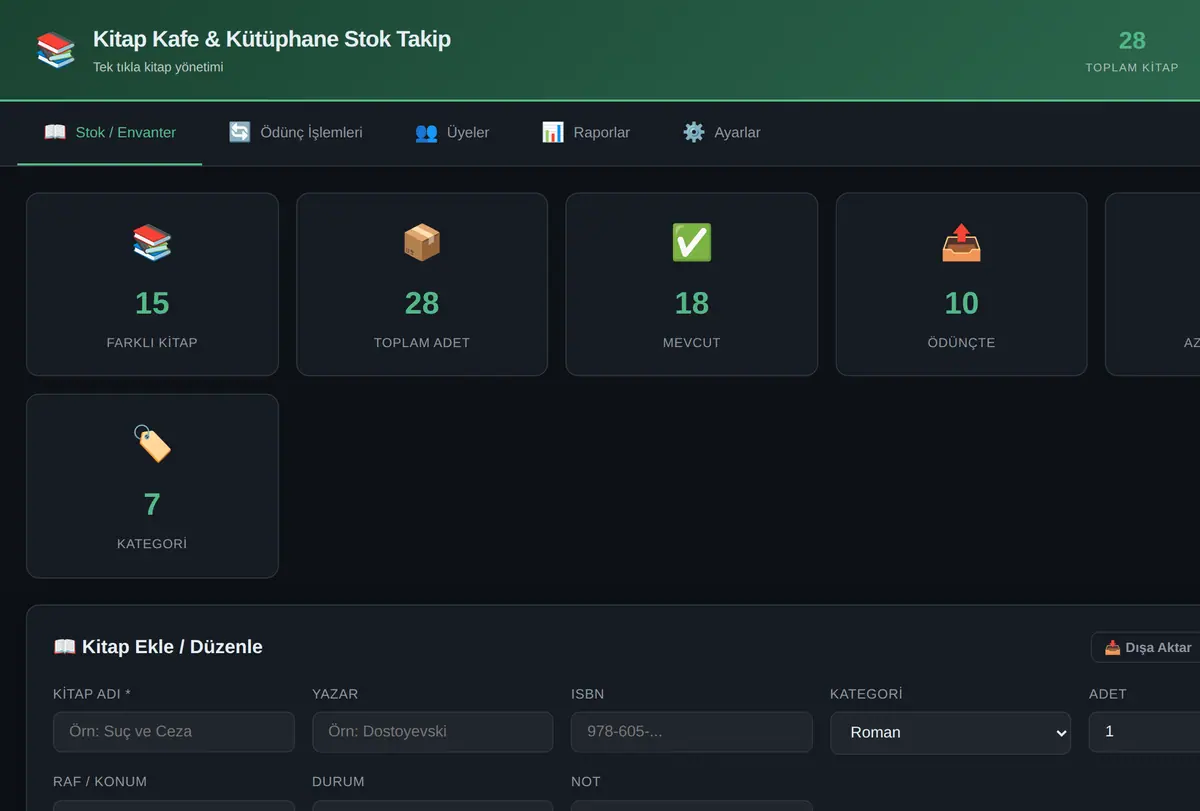Click the "TOPLAM ADET" card label
The height and width of the screenshot is (811, 1200).
click(x=422, y=343)
